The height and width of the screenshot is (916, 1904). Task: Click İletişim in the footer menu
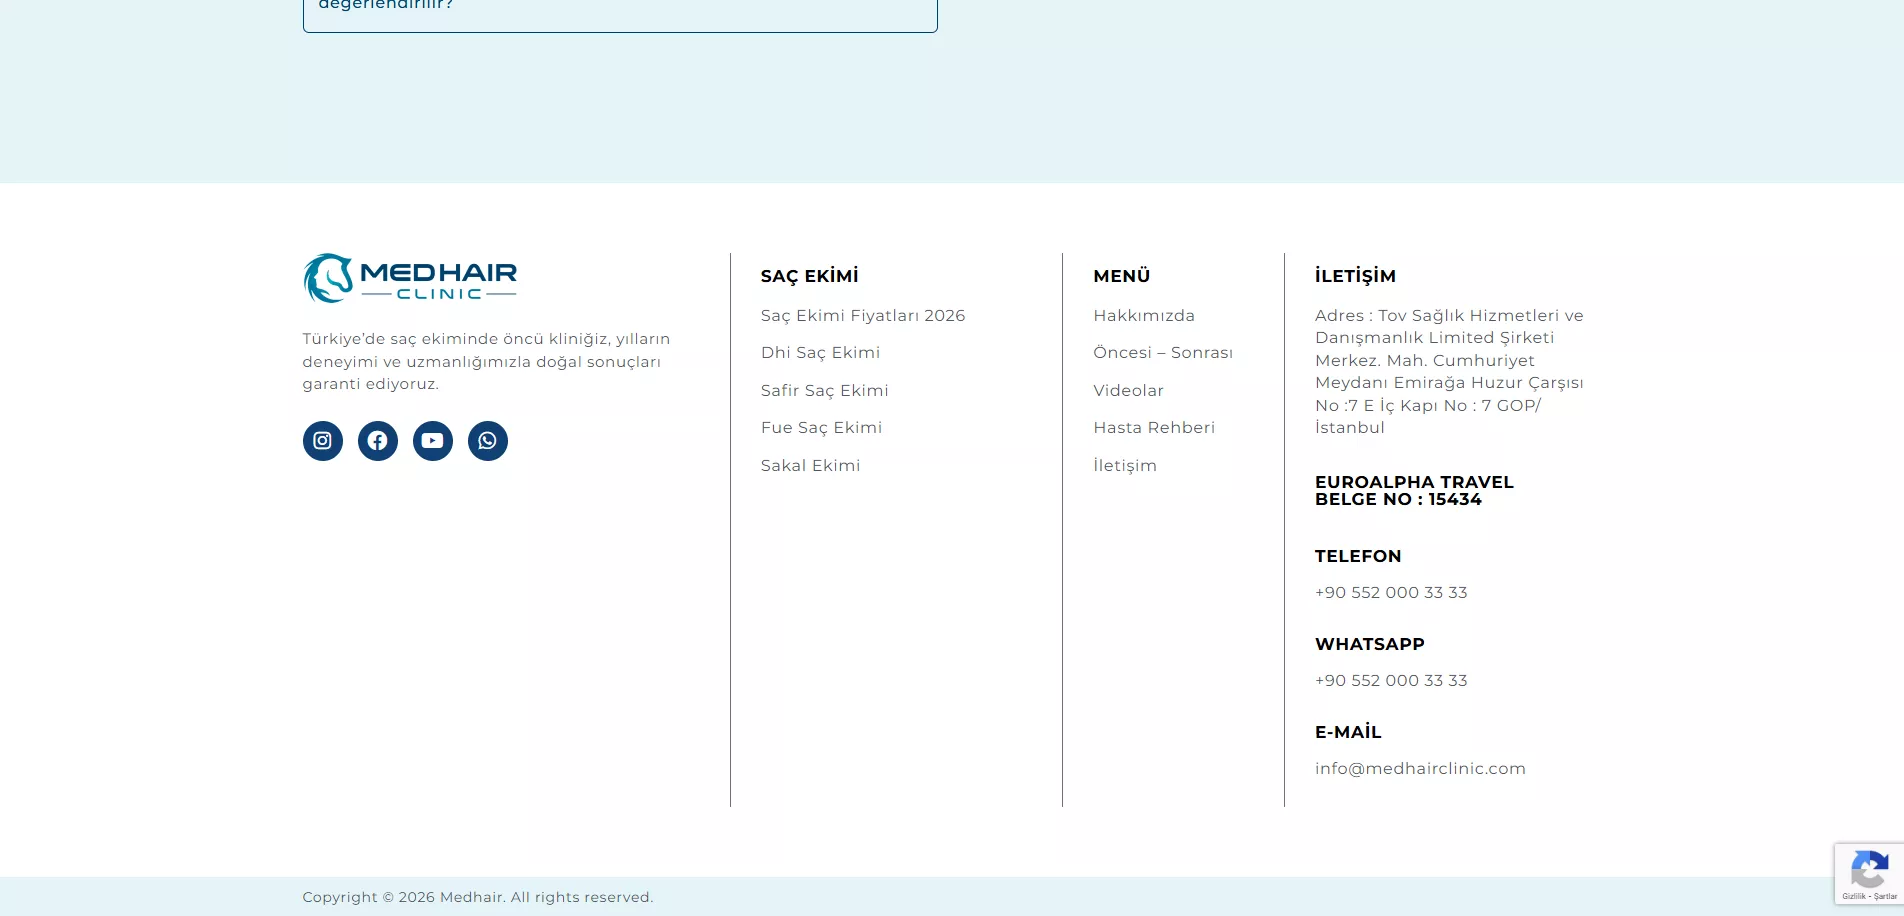[x=1124, y=466]
